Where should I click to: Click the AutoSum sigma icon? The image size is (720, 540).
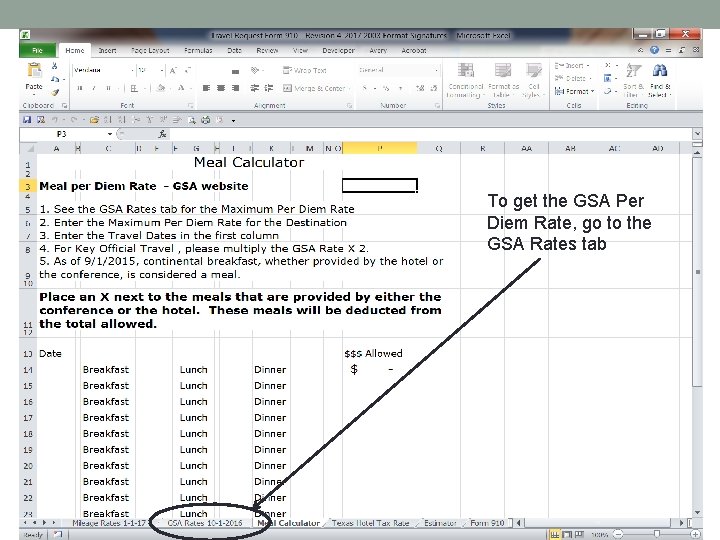(x=608, y=65)
